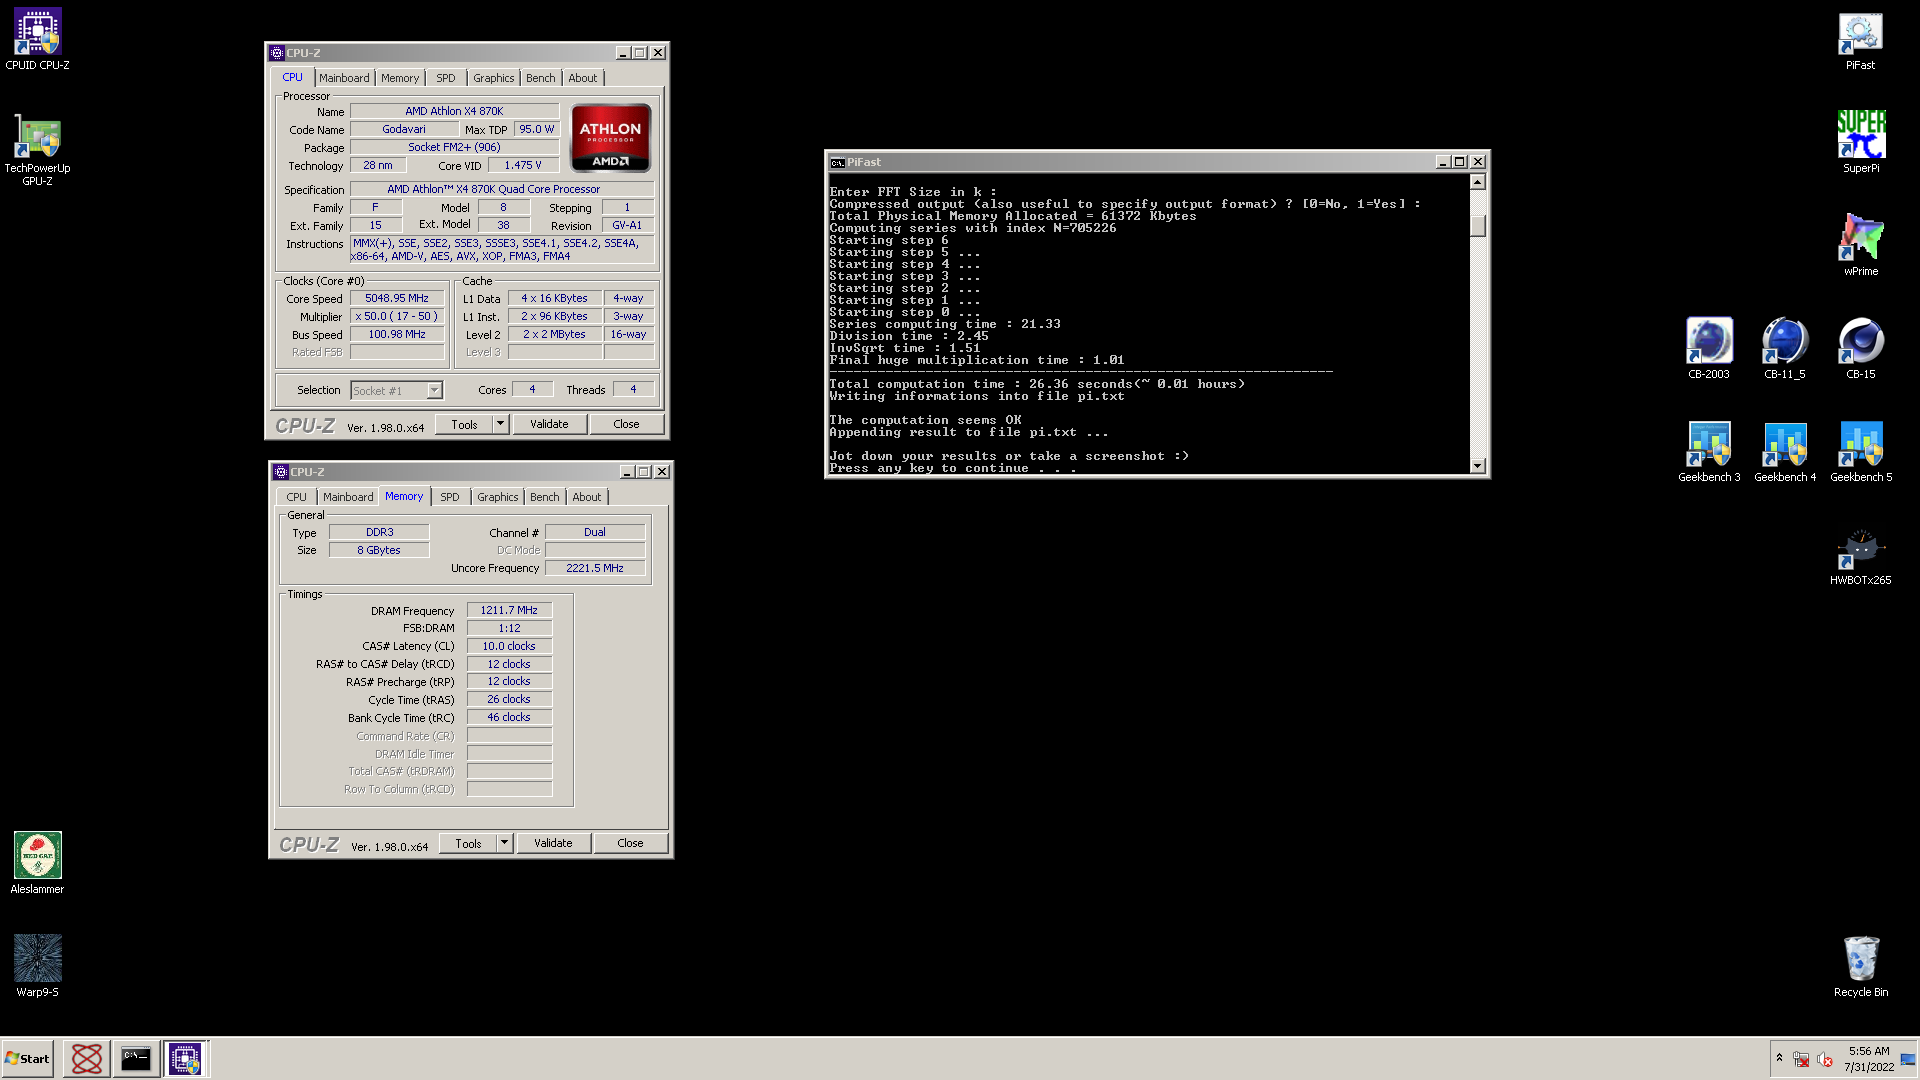Select the HWBOTx265 desktop icon
The height and width of the screenshot is (1080, 1920).
click(1860, 556)
